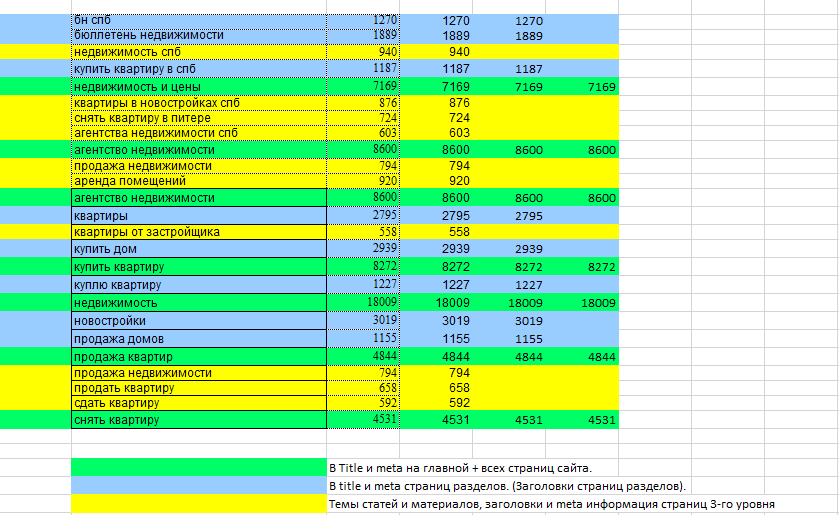Click the 'продажа домов' cell

point(199,339)
